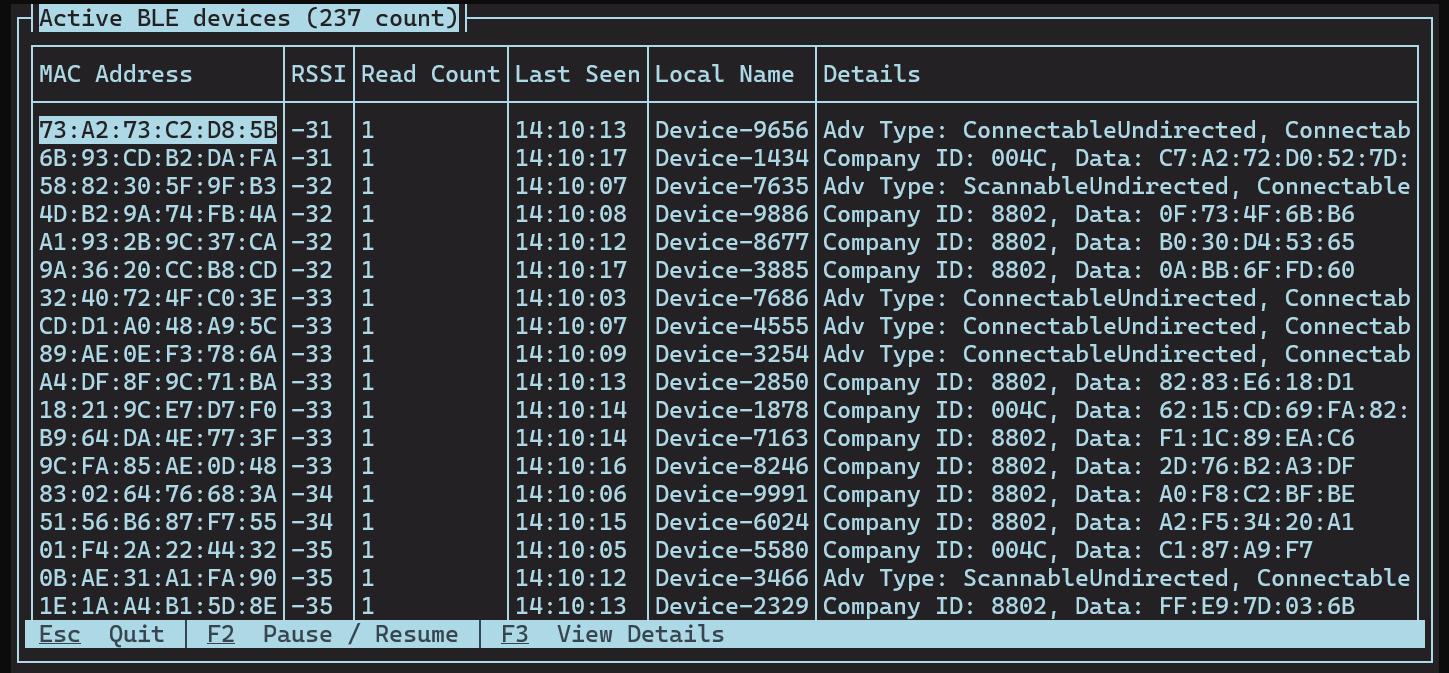Select device 01:F4:2A:22:44:32

[x=158, y=550]
